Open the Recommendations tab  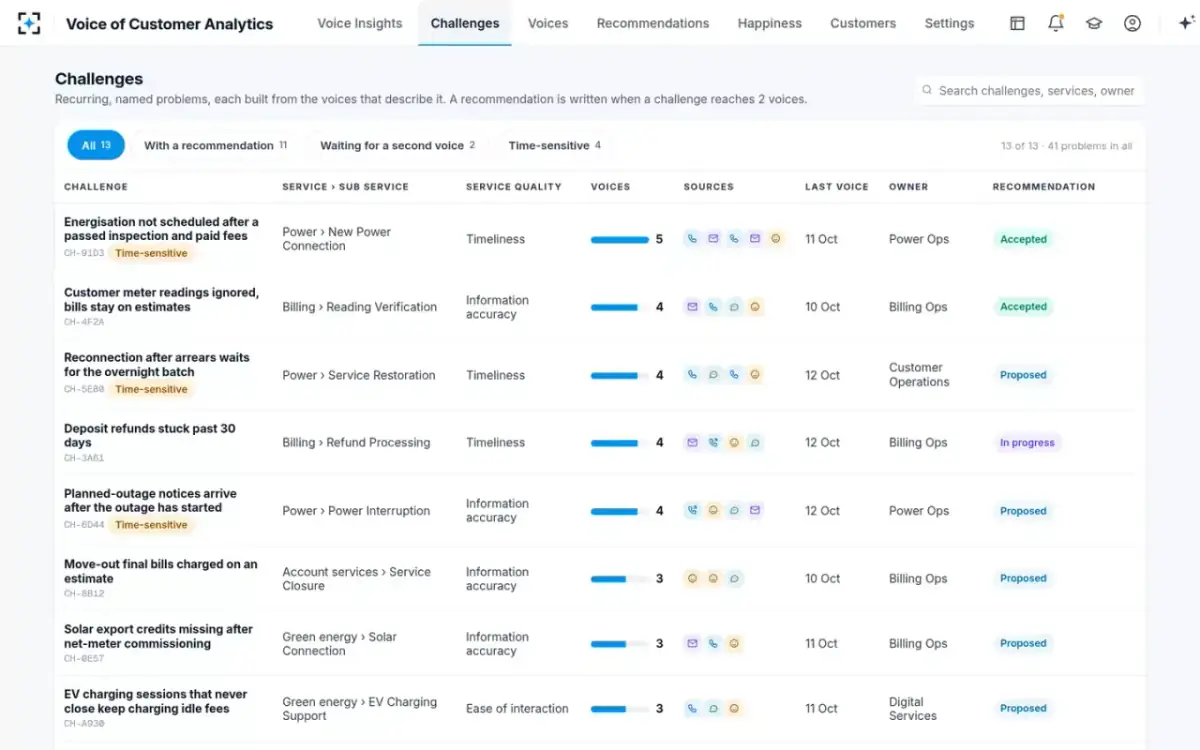[x=653, y=23]
